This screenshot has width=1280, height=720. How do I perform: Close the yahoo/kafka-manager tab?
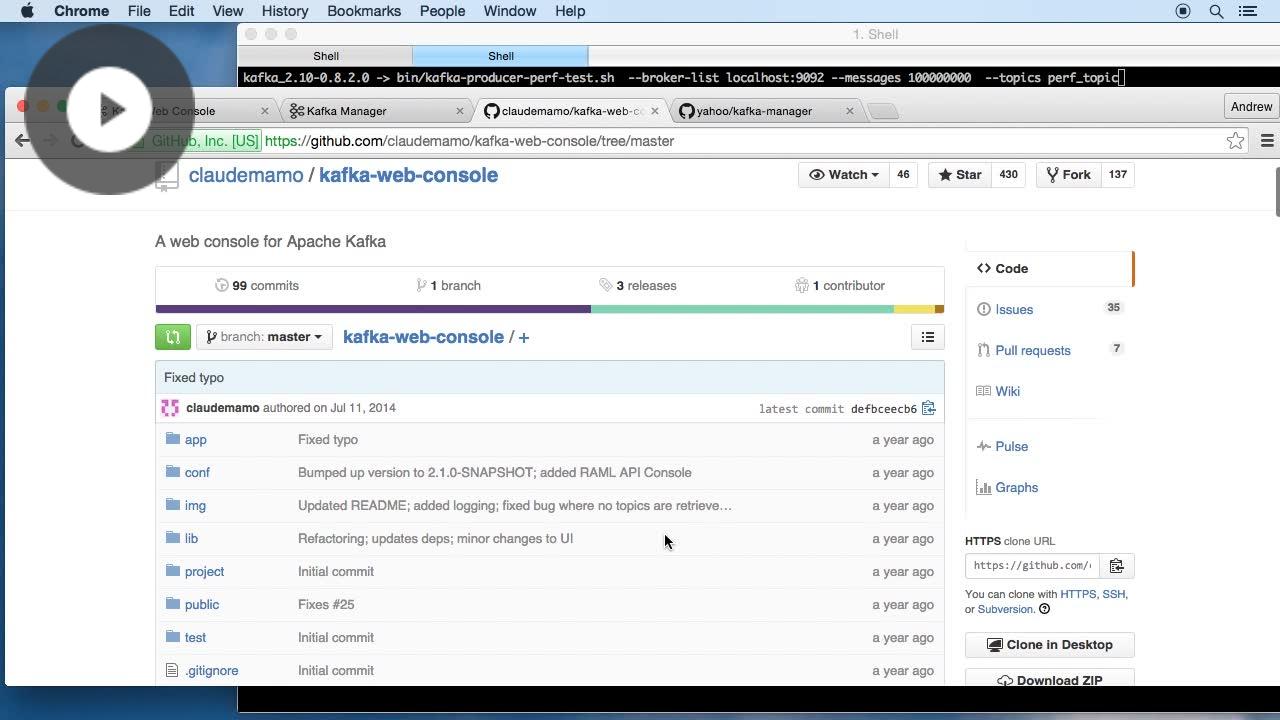point(850,111)
